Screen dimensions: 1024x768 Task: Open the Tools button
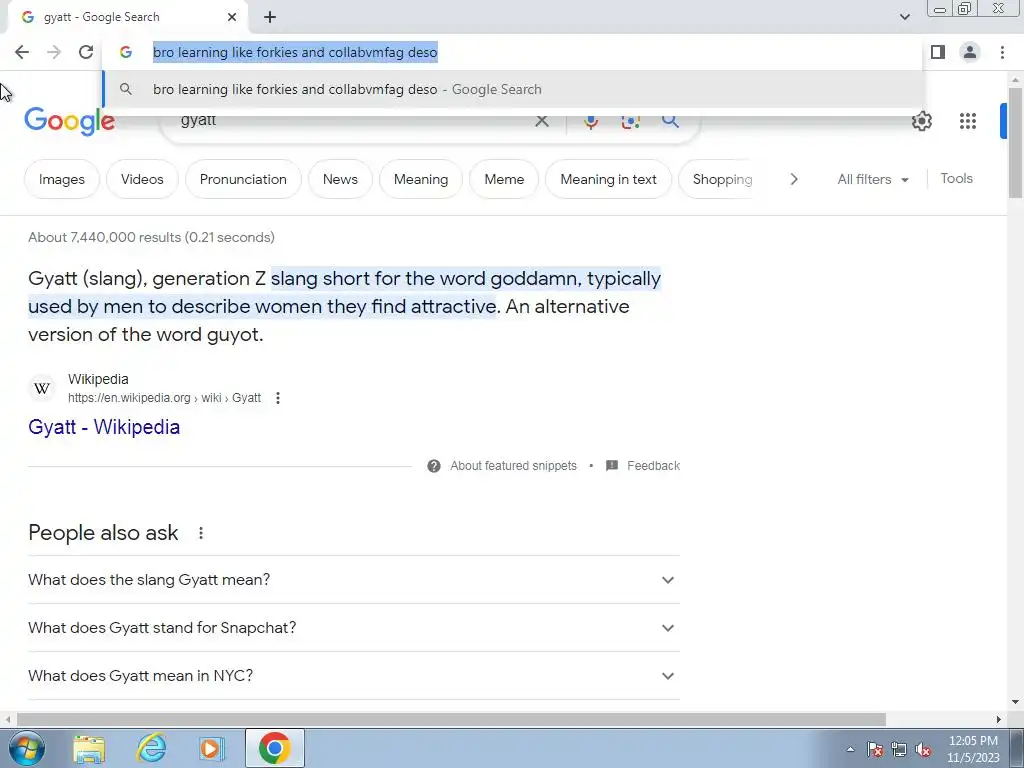click(956, 178)
